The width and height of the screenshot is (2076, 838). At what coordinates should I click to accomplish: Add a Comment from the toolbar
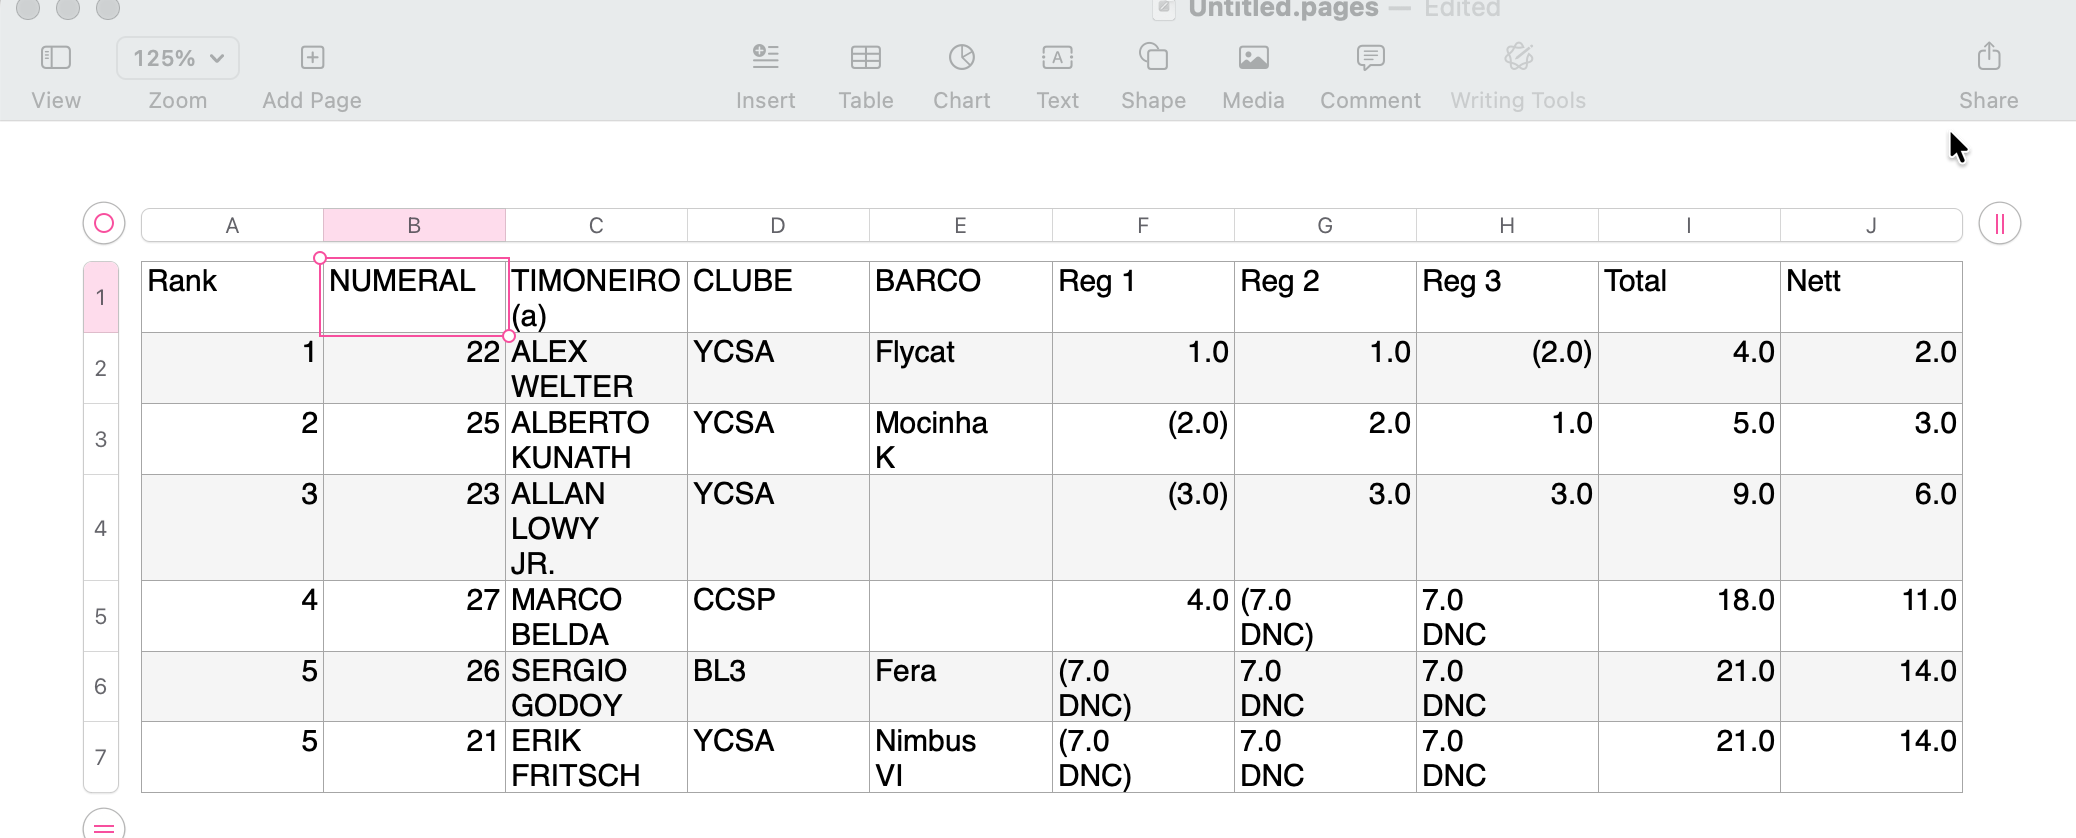pyautogui.click(x=1370, y=58)
